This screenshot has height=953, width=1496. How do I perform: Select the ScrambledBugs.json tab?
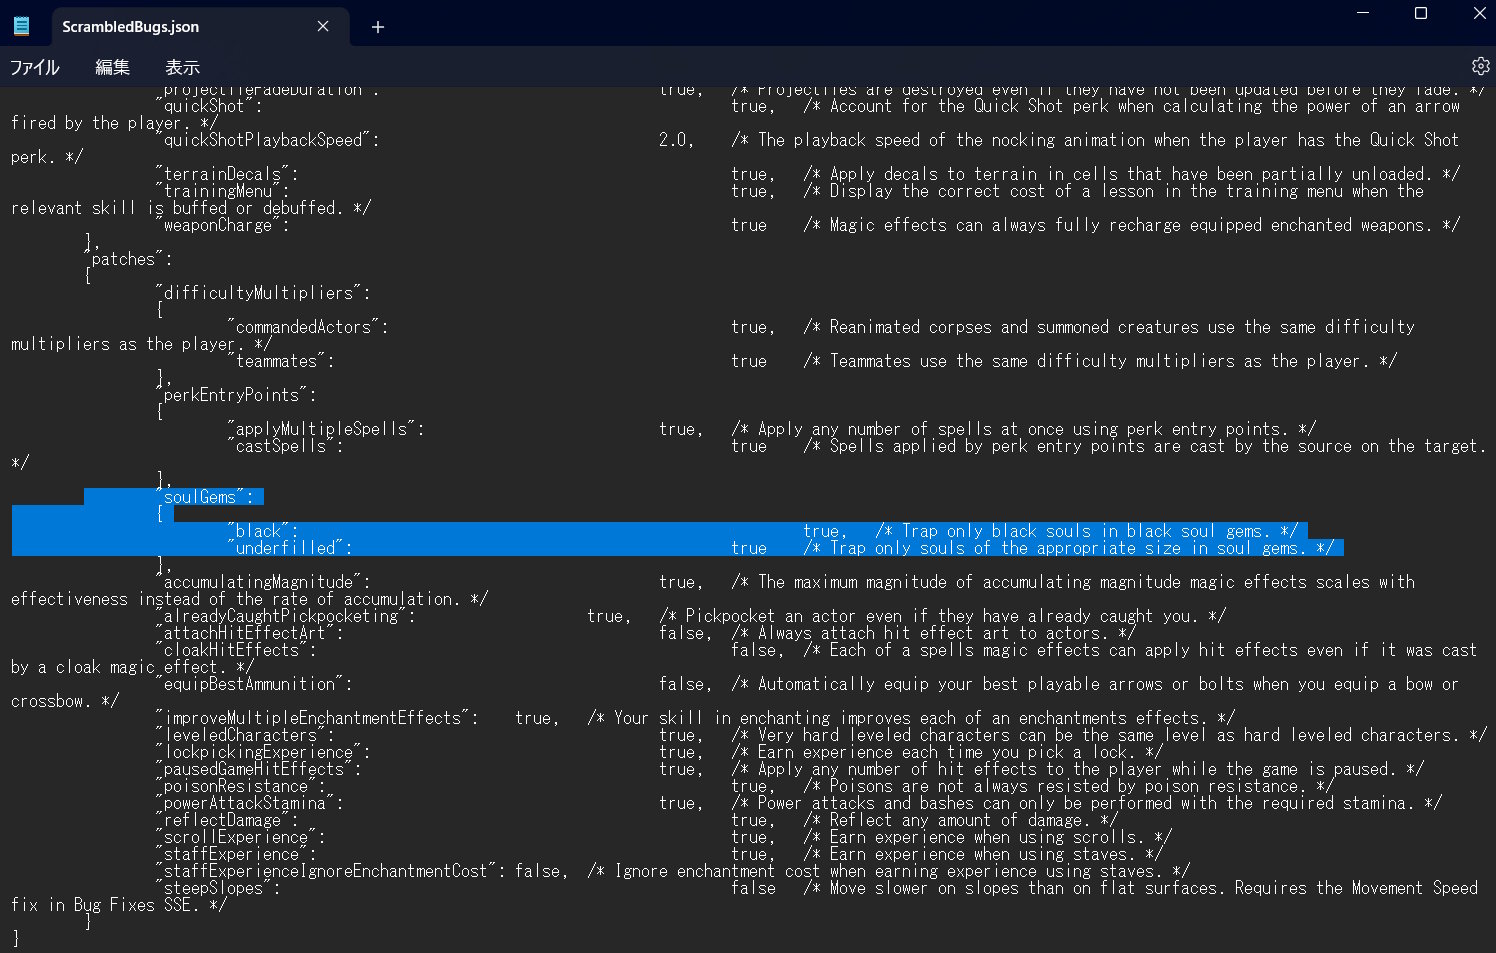click(131, 27)
